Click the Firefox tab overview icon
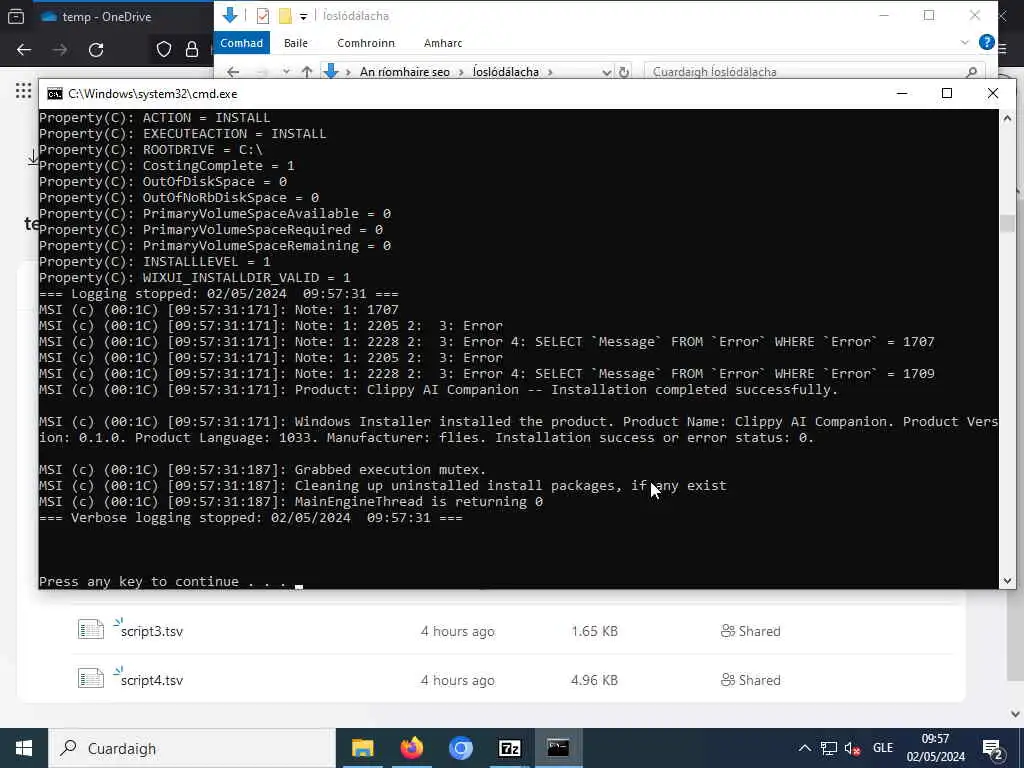The width and height of the screenshot is (1024, 768). (16, 17)
